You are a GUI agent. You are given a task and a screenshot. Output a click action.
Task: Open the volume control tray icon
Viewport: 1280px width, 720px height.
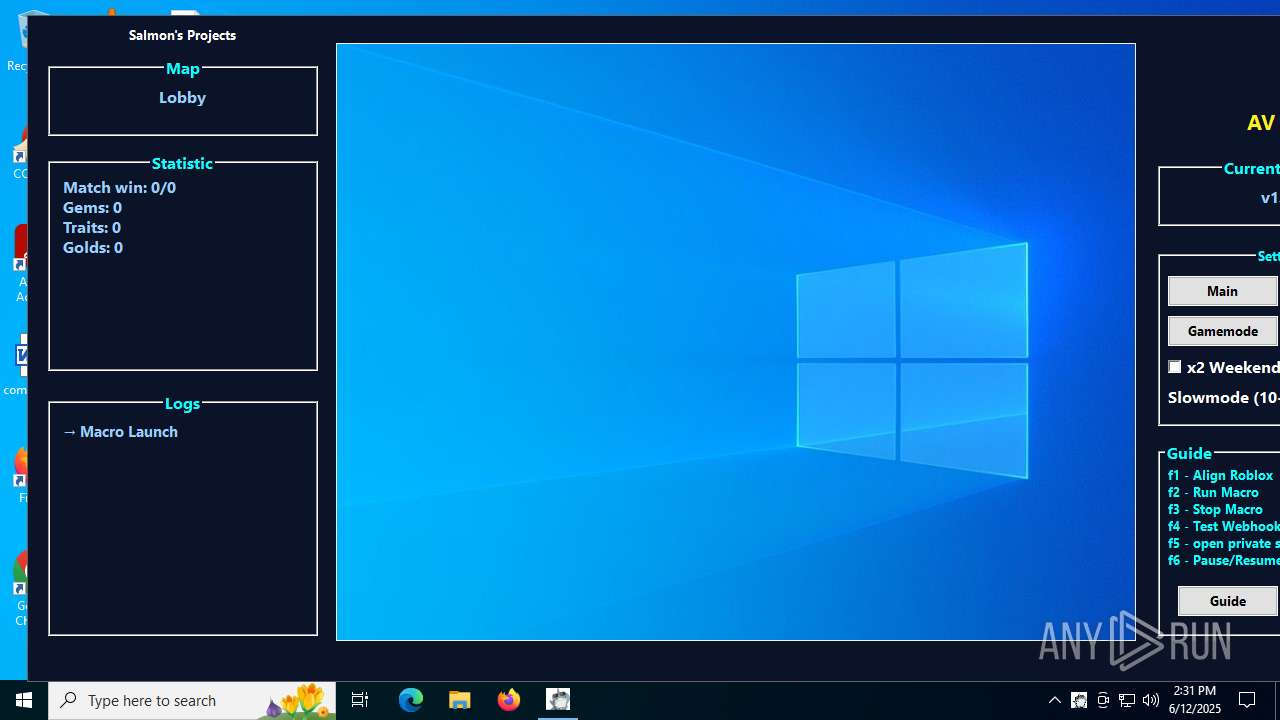1151,700
